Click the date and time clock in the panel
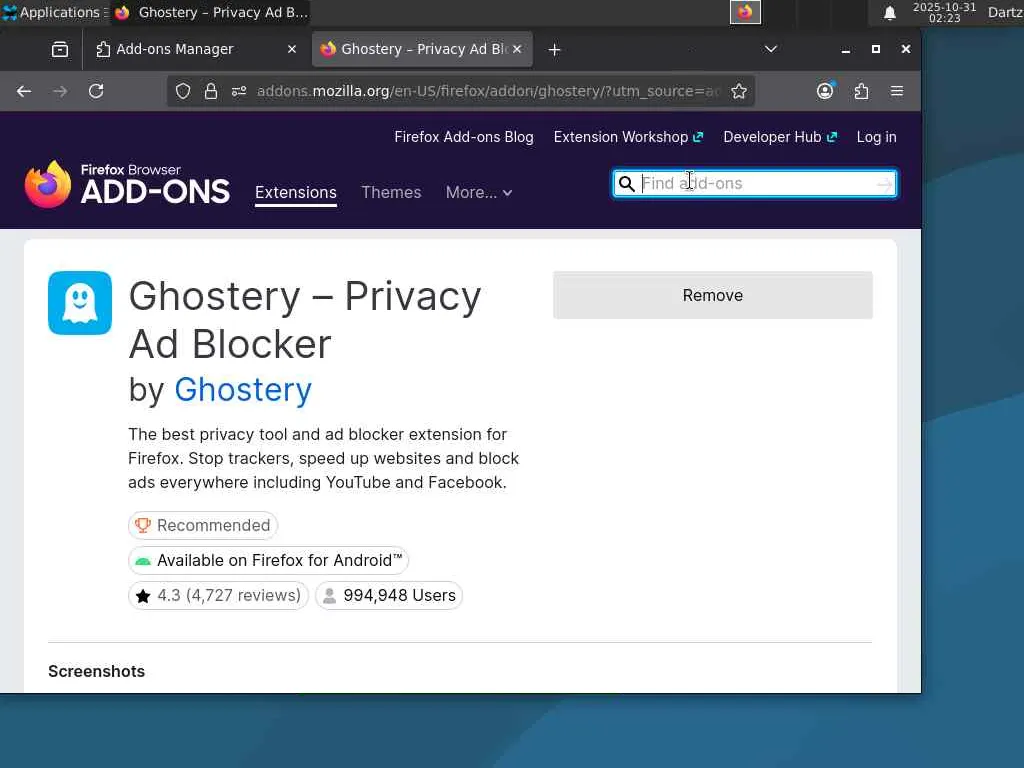Screen dimensions: 1024x768 tap(944, 12)
